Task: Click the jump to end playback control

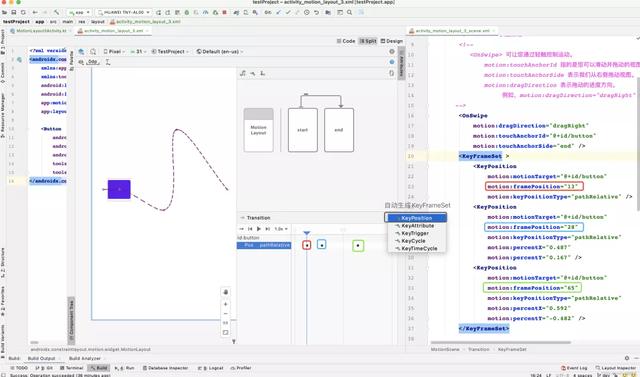Action: click(268, 229)
